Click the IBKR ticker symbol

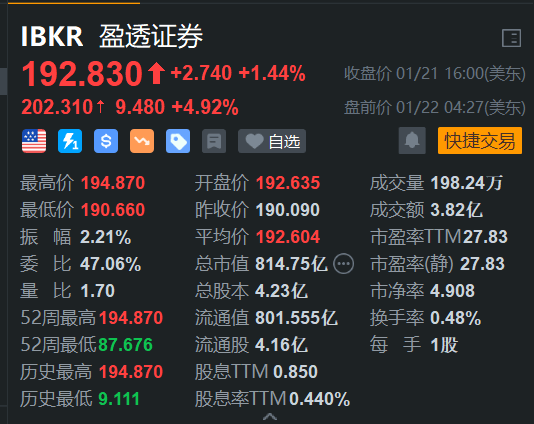(52, 36)
